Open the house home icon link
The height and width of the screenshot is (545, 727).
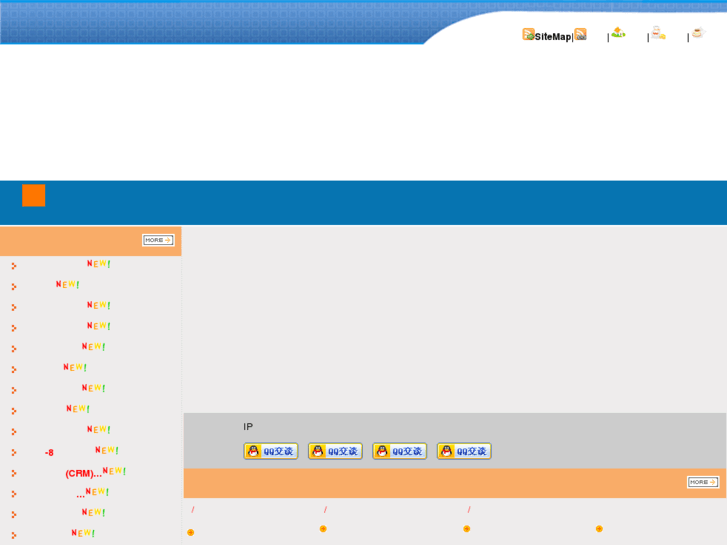[x=618, y=32]
